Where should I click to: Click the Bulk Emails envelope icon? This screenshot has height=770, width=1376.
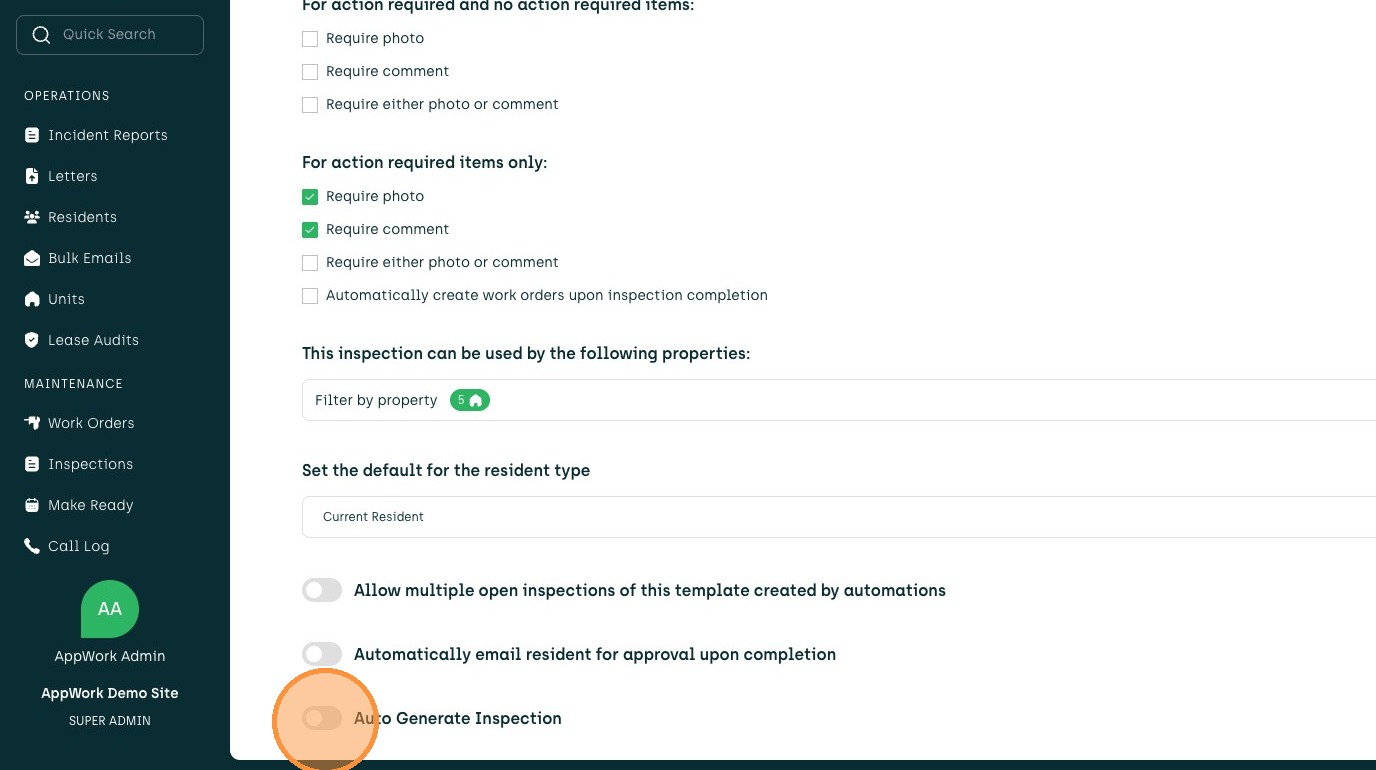[32, 258]
